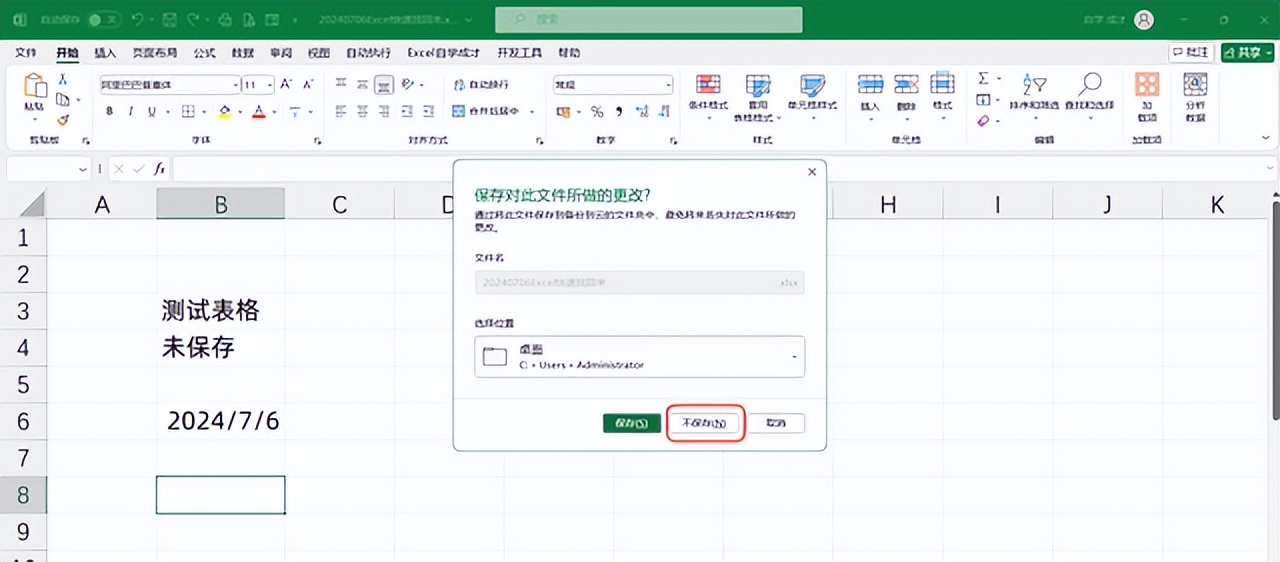1280x562 pixels.
Task: Click the Clear eraser icon
Action: click(x=983, y=120)
